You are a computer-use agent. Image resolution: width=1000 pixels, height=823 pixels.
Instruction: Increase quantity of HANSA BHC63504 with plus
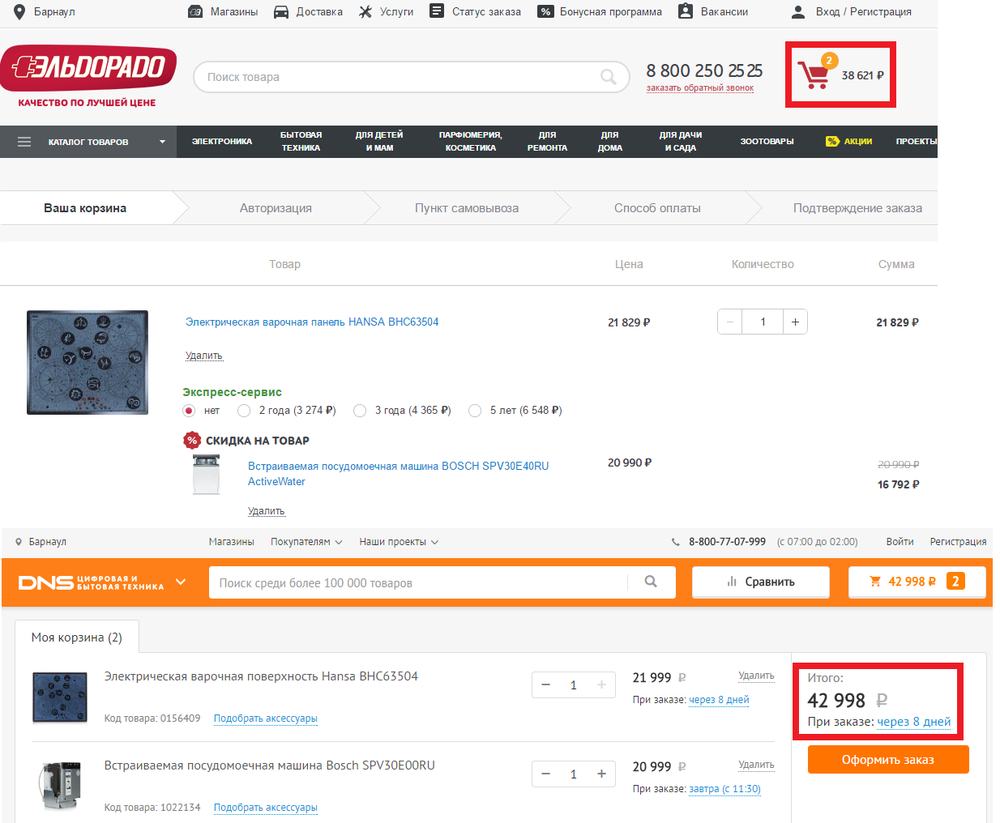coord(795,322)
